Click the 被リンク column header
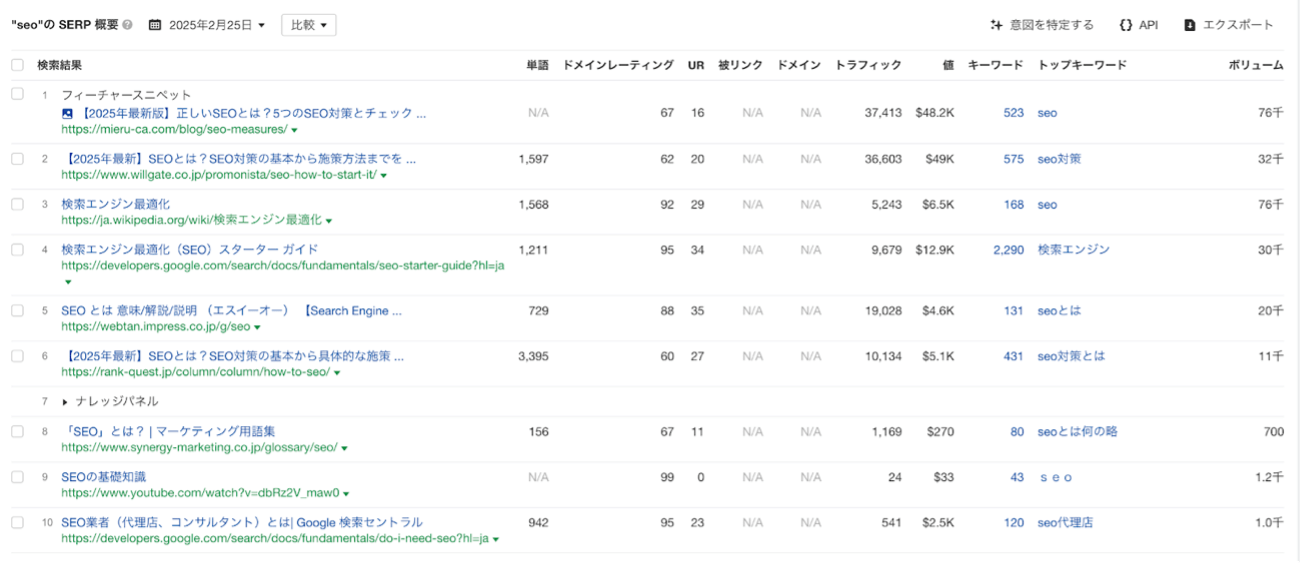The image size is (1304, 565). pos(740,65)
